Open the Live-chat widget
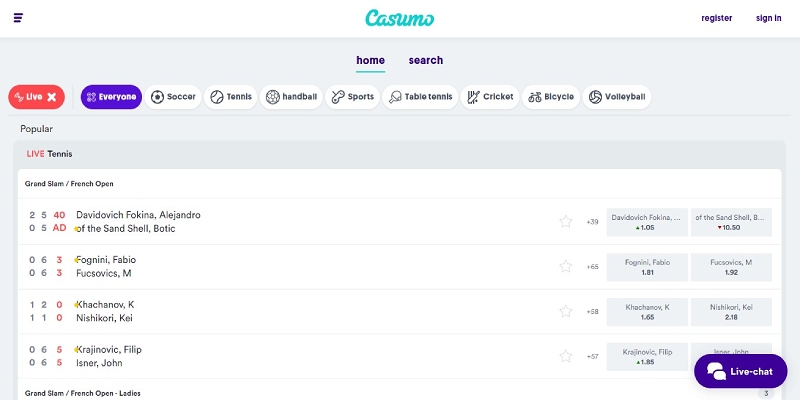This screenshot has width=800, height=400. (740, 371)
